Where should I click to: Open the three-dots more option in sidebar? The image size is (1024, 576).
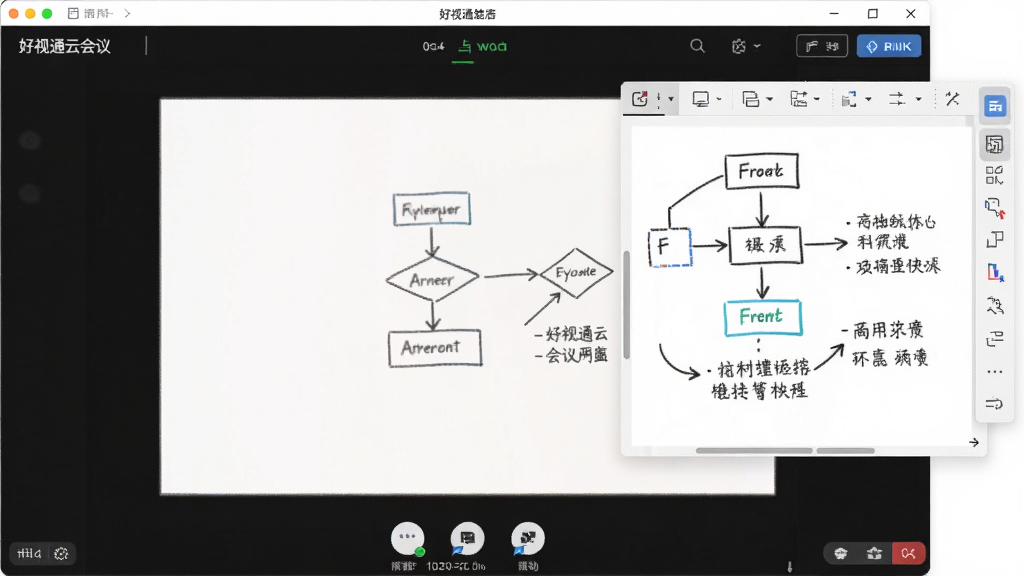tap(995, 372)
